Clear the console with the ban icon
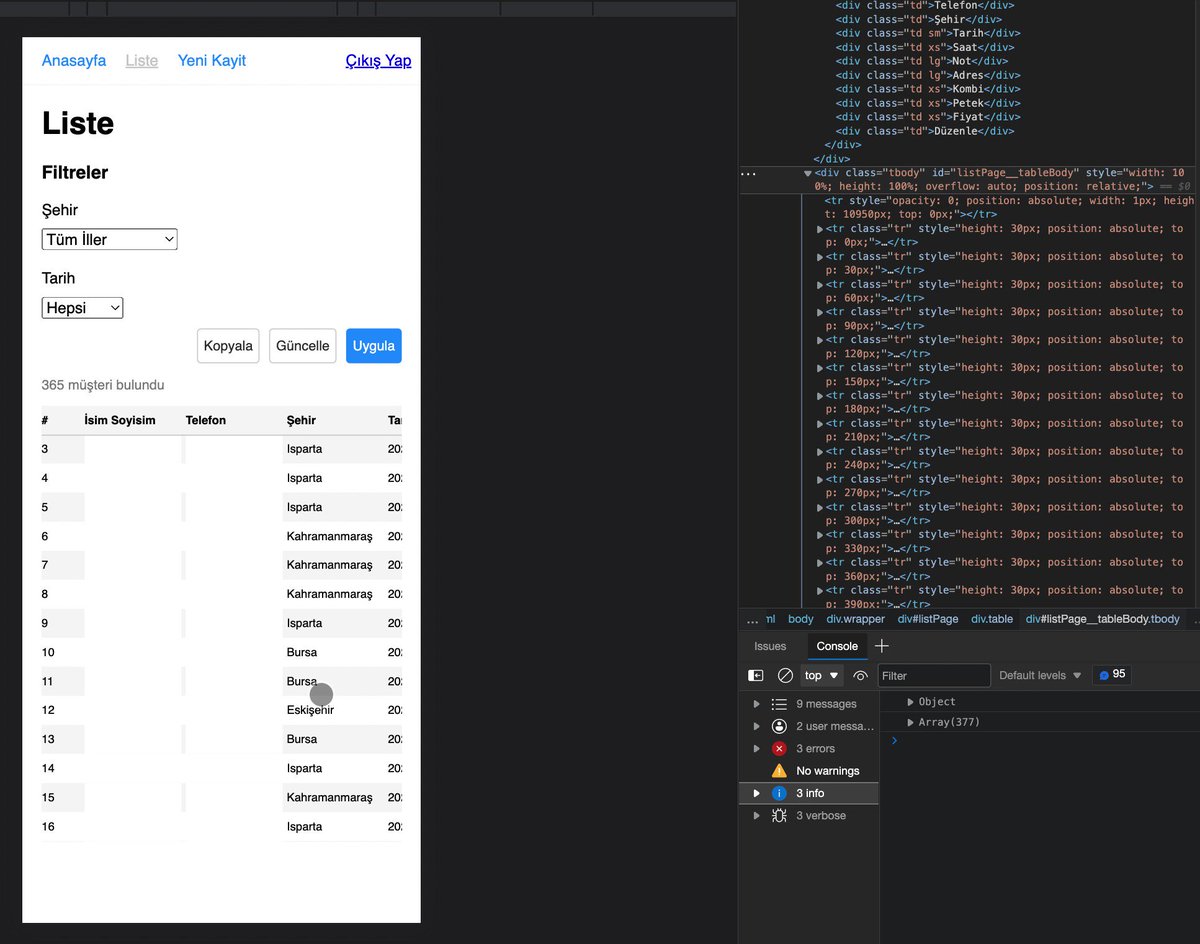 785,676
